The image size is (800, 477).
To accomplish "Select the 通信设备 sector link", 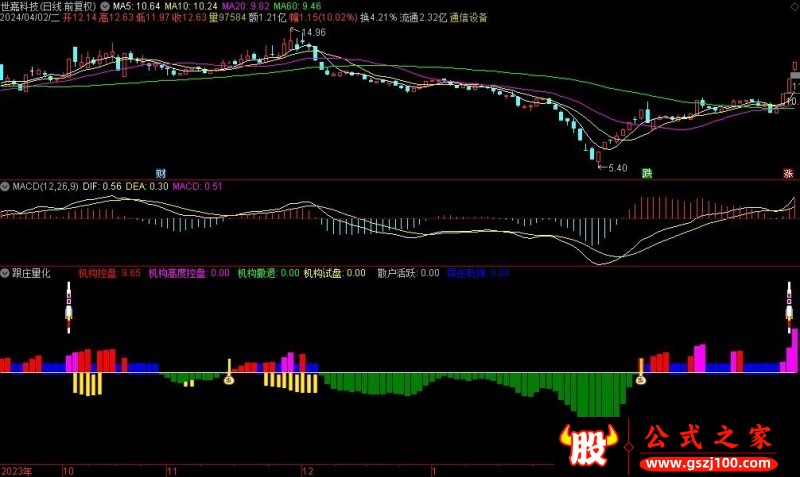I will coord(469,18).
